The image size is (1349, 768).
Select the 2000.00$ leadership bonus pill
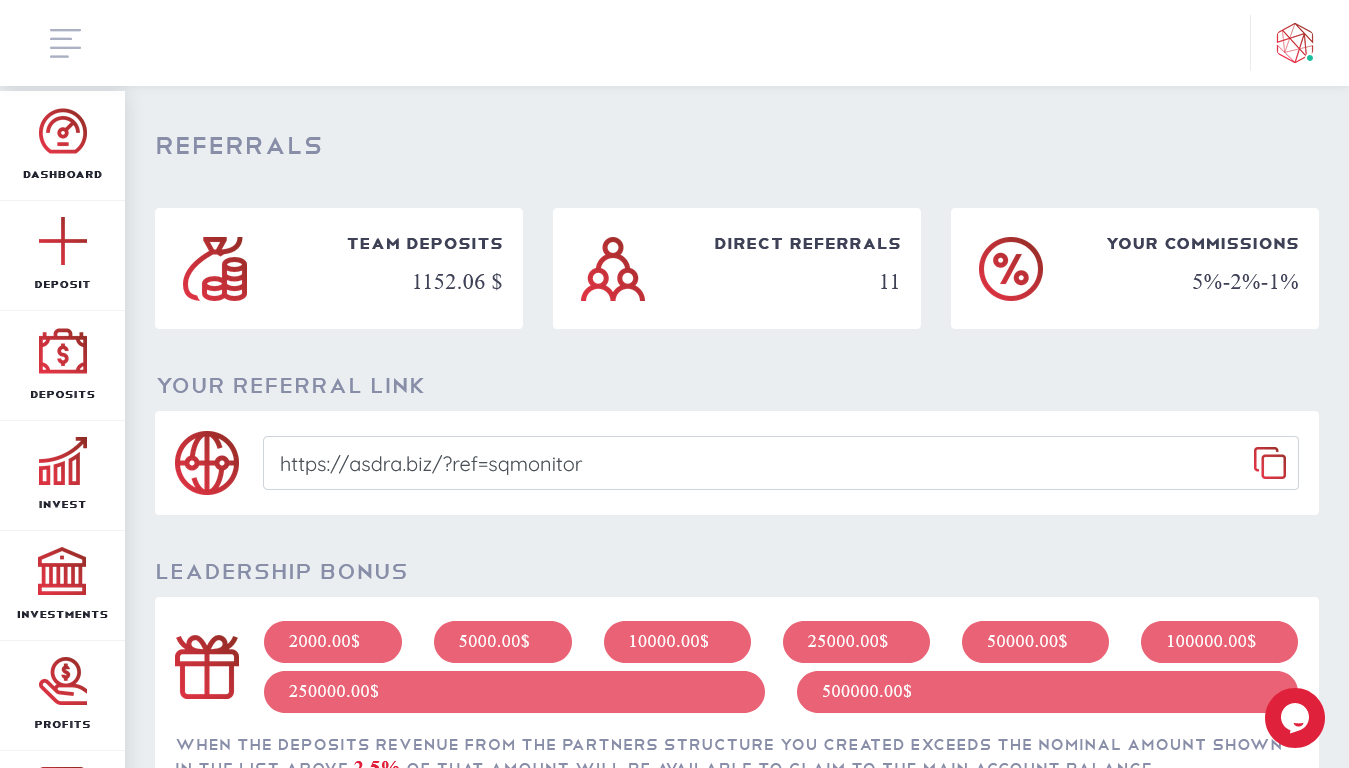333,642
